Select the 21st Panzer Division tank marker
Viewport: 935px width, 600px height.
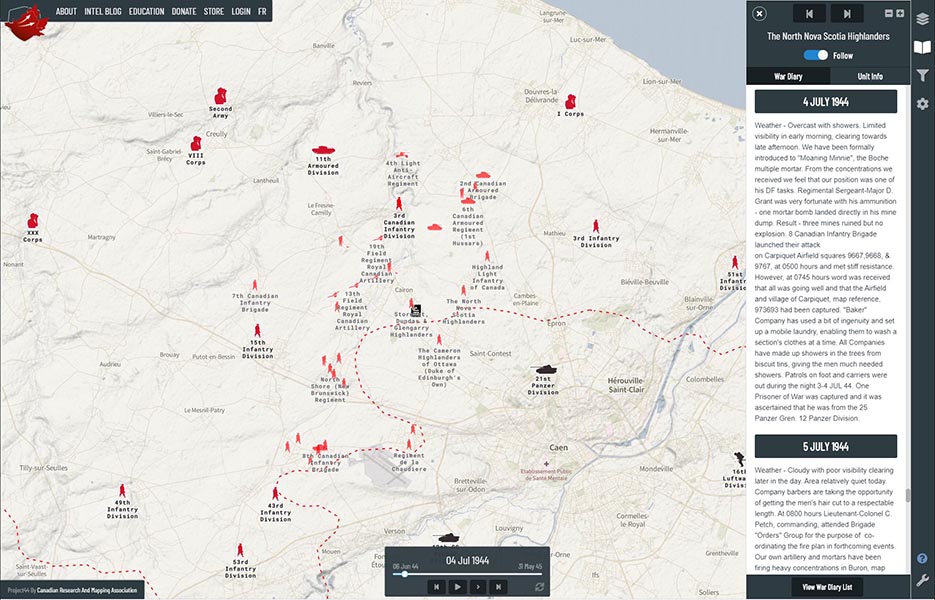[x=544, y=370]
